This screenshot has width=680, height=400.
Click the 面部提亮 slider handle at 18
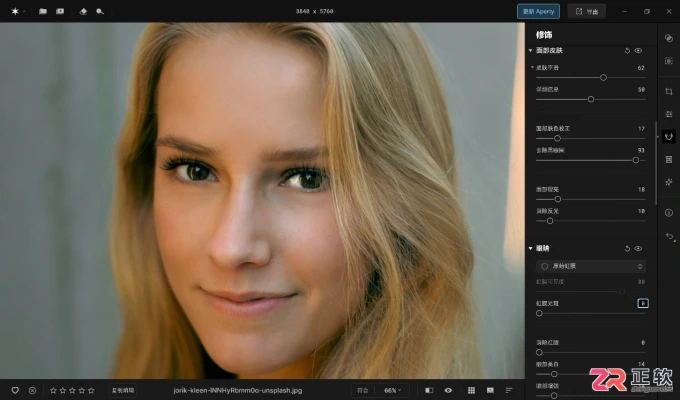(558, 199)
